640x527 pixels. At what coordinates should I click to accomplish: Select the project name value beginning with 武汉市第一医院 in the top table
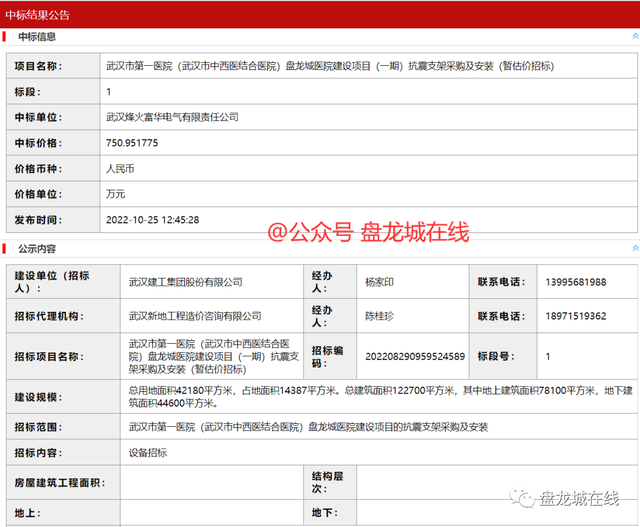click(330, 66)
